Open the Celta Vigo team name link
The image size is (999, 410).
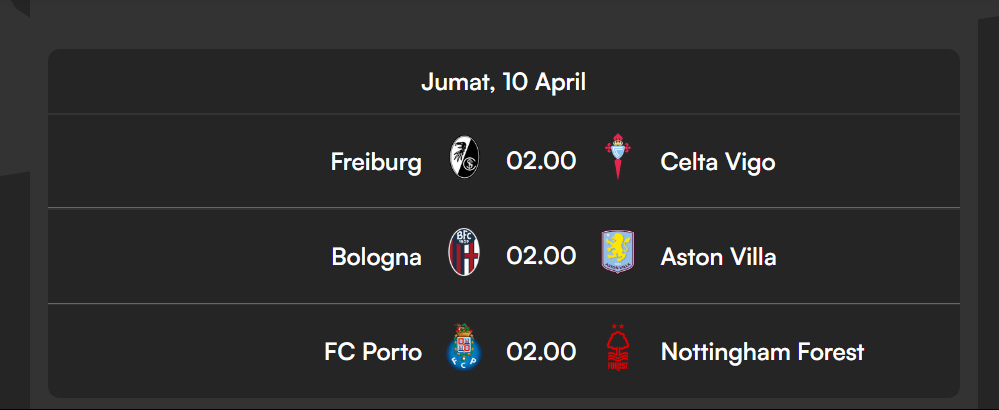[717, 161]
